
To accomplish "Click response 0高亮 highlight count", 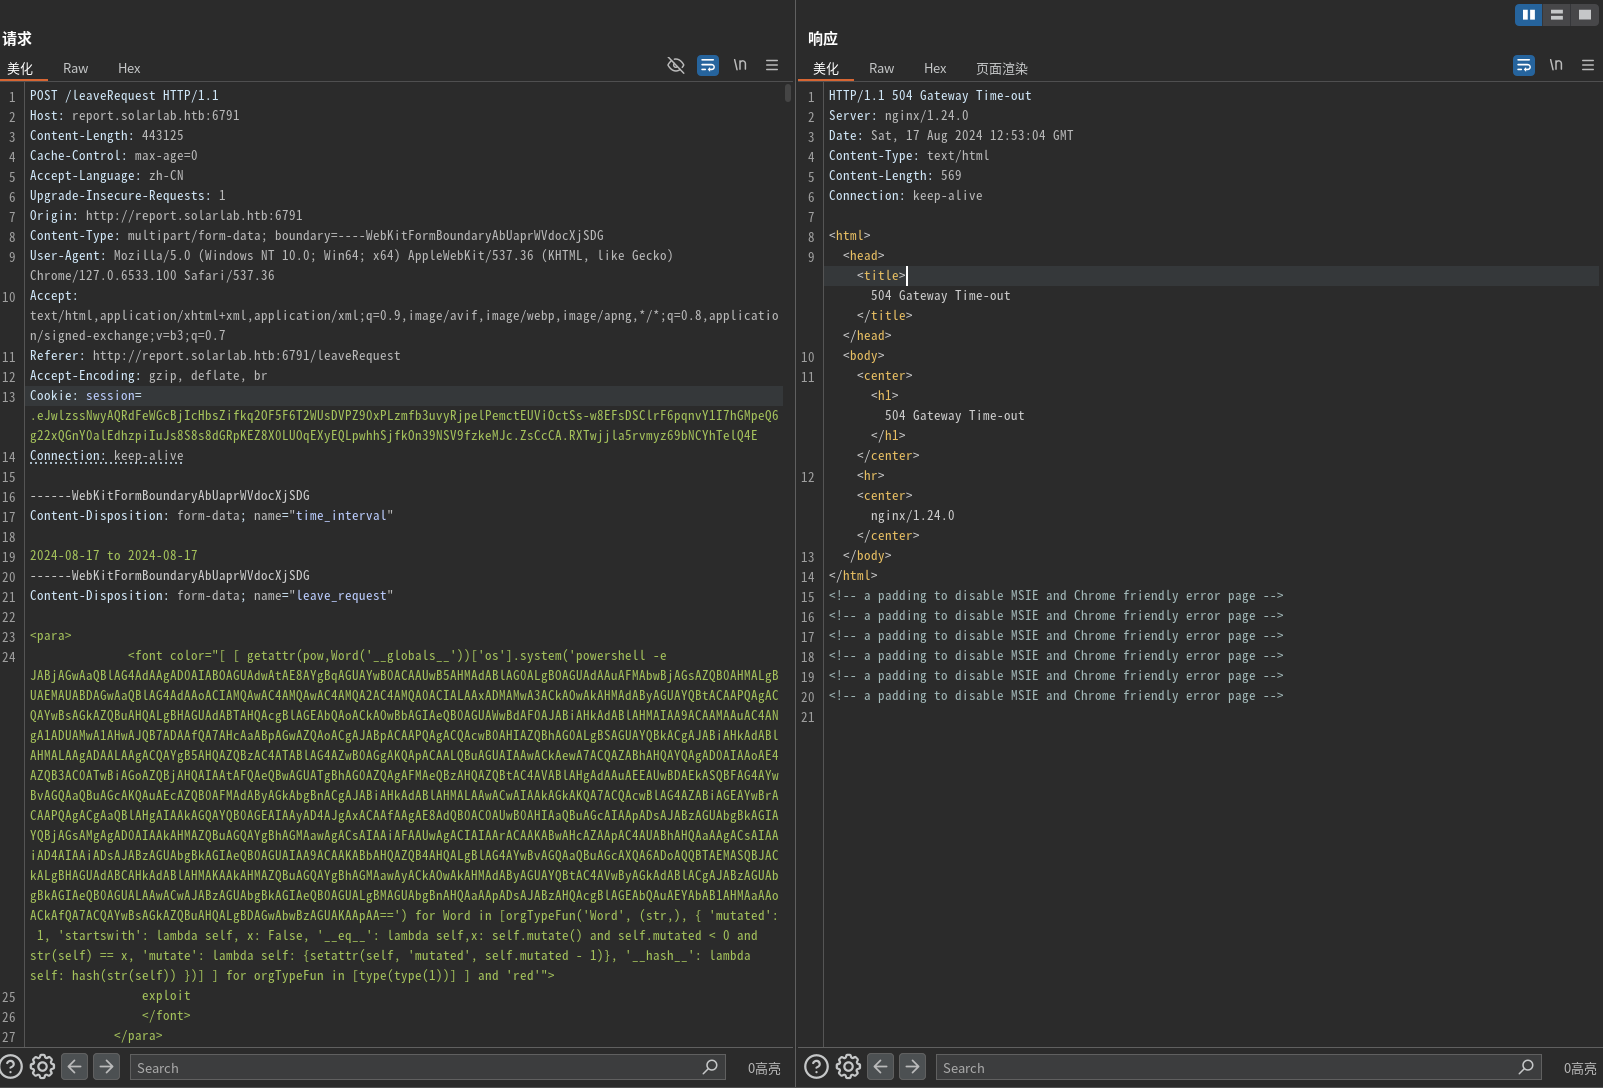I will pos(1580,1068).
